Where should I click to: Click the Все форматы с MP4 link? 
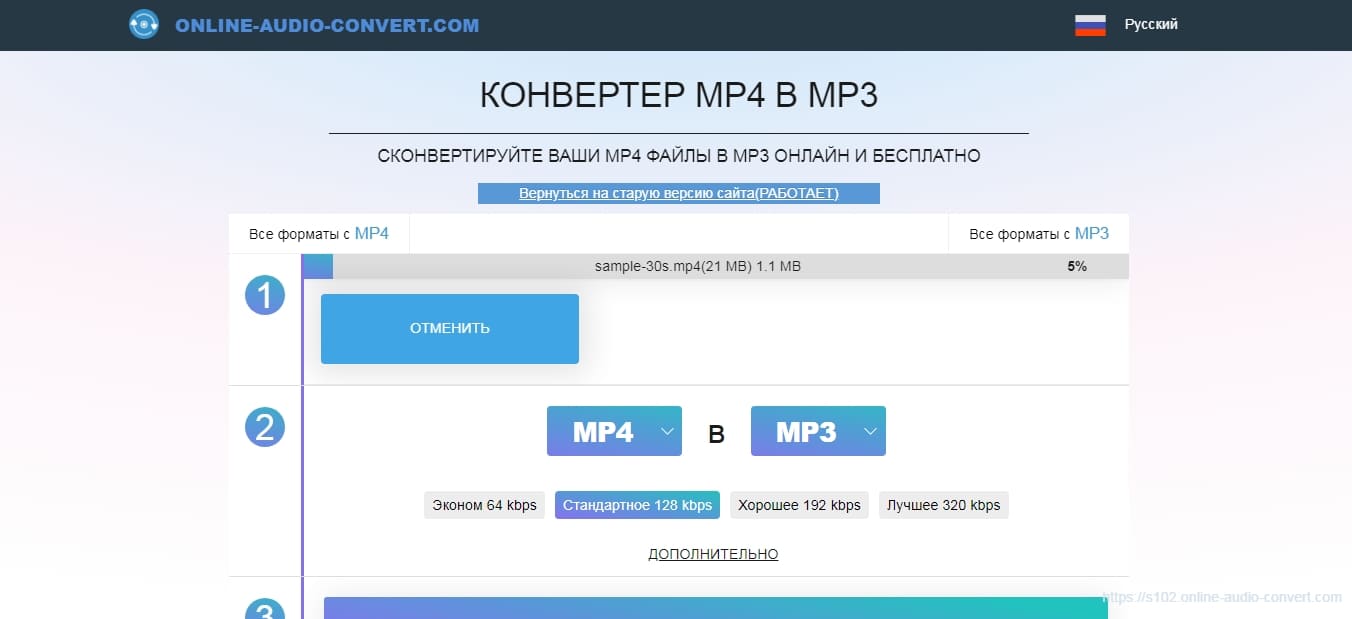click(318, 233)
